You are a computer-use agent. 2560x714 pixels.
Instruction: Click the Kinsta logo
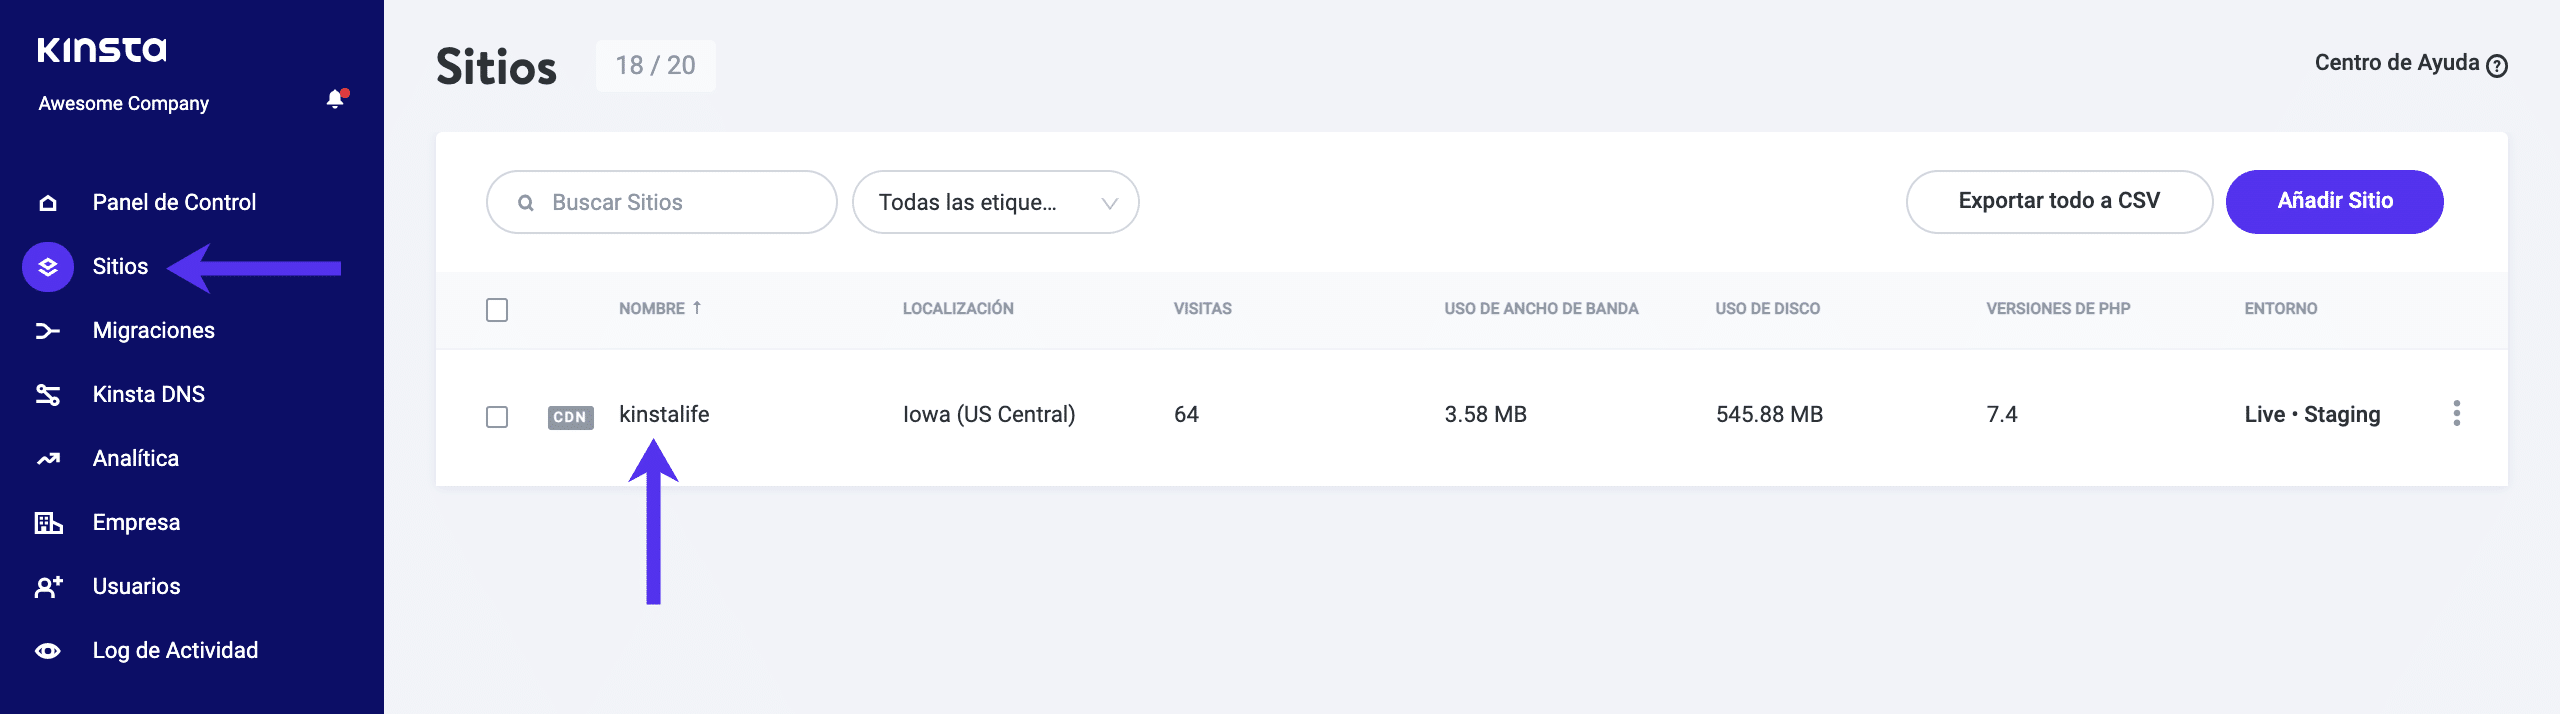[102, 50]
